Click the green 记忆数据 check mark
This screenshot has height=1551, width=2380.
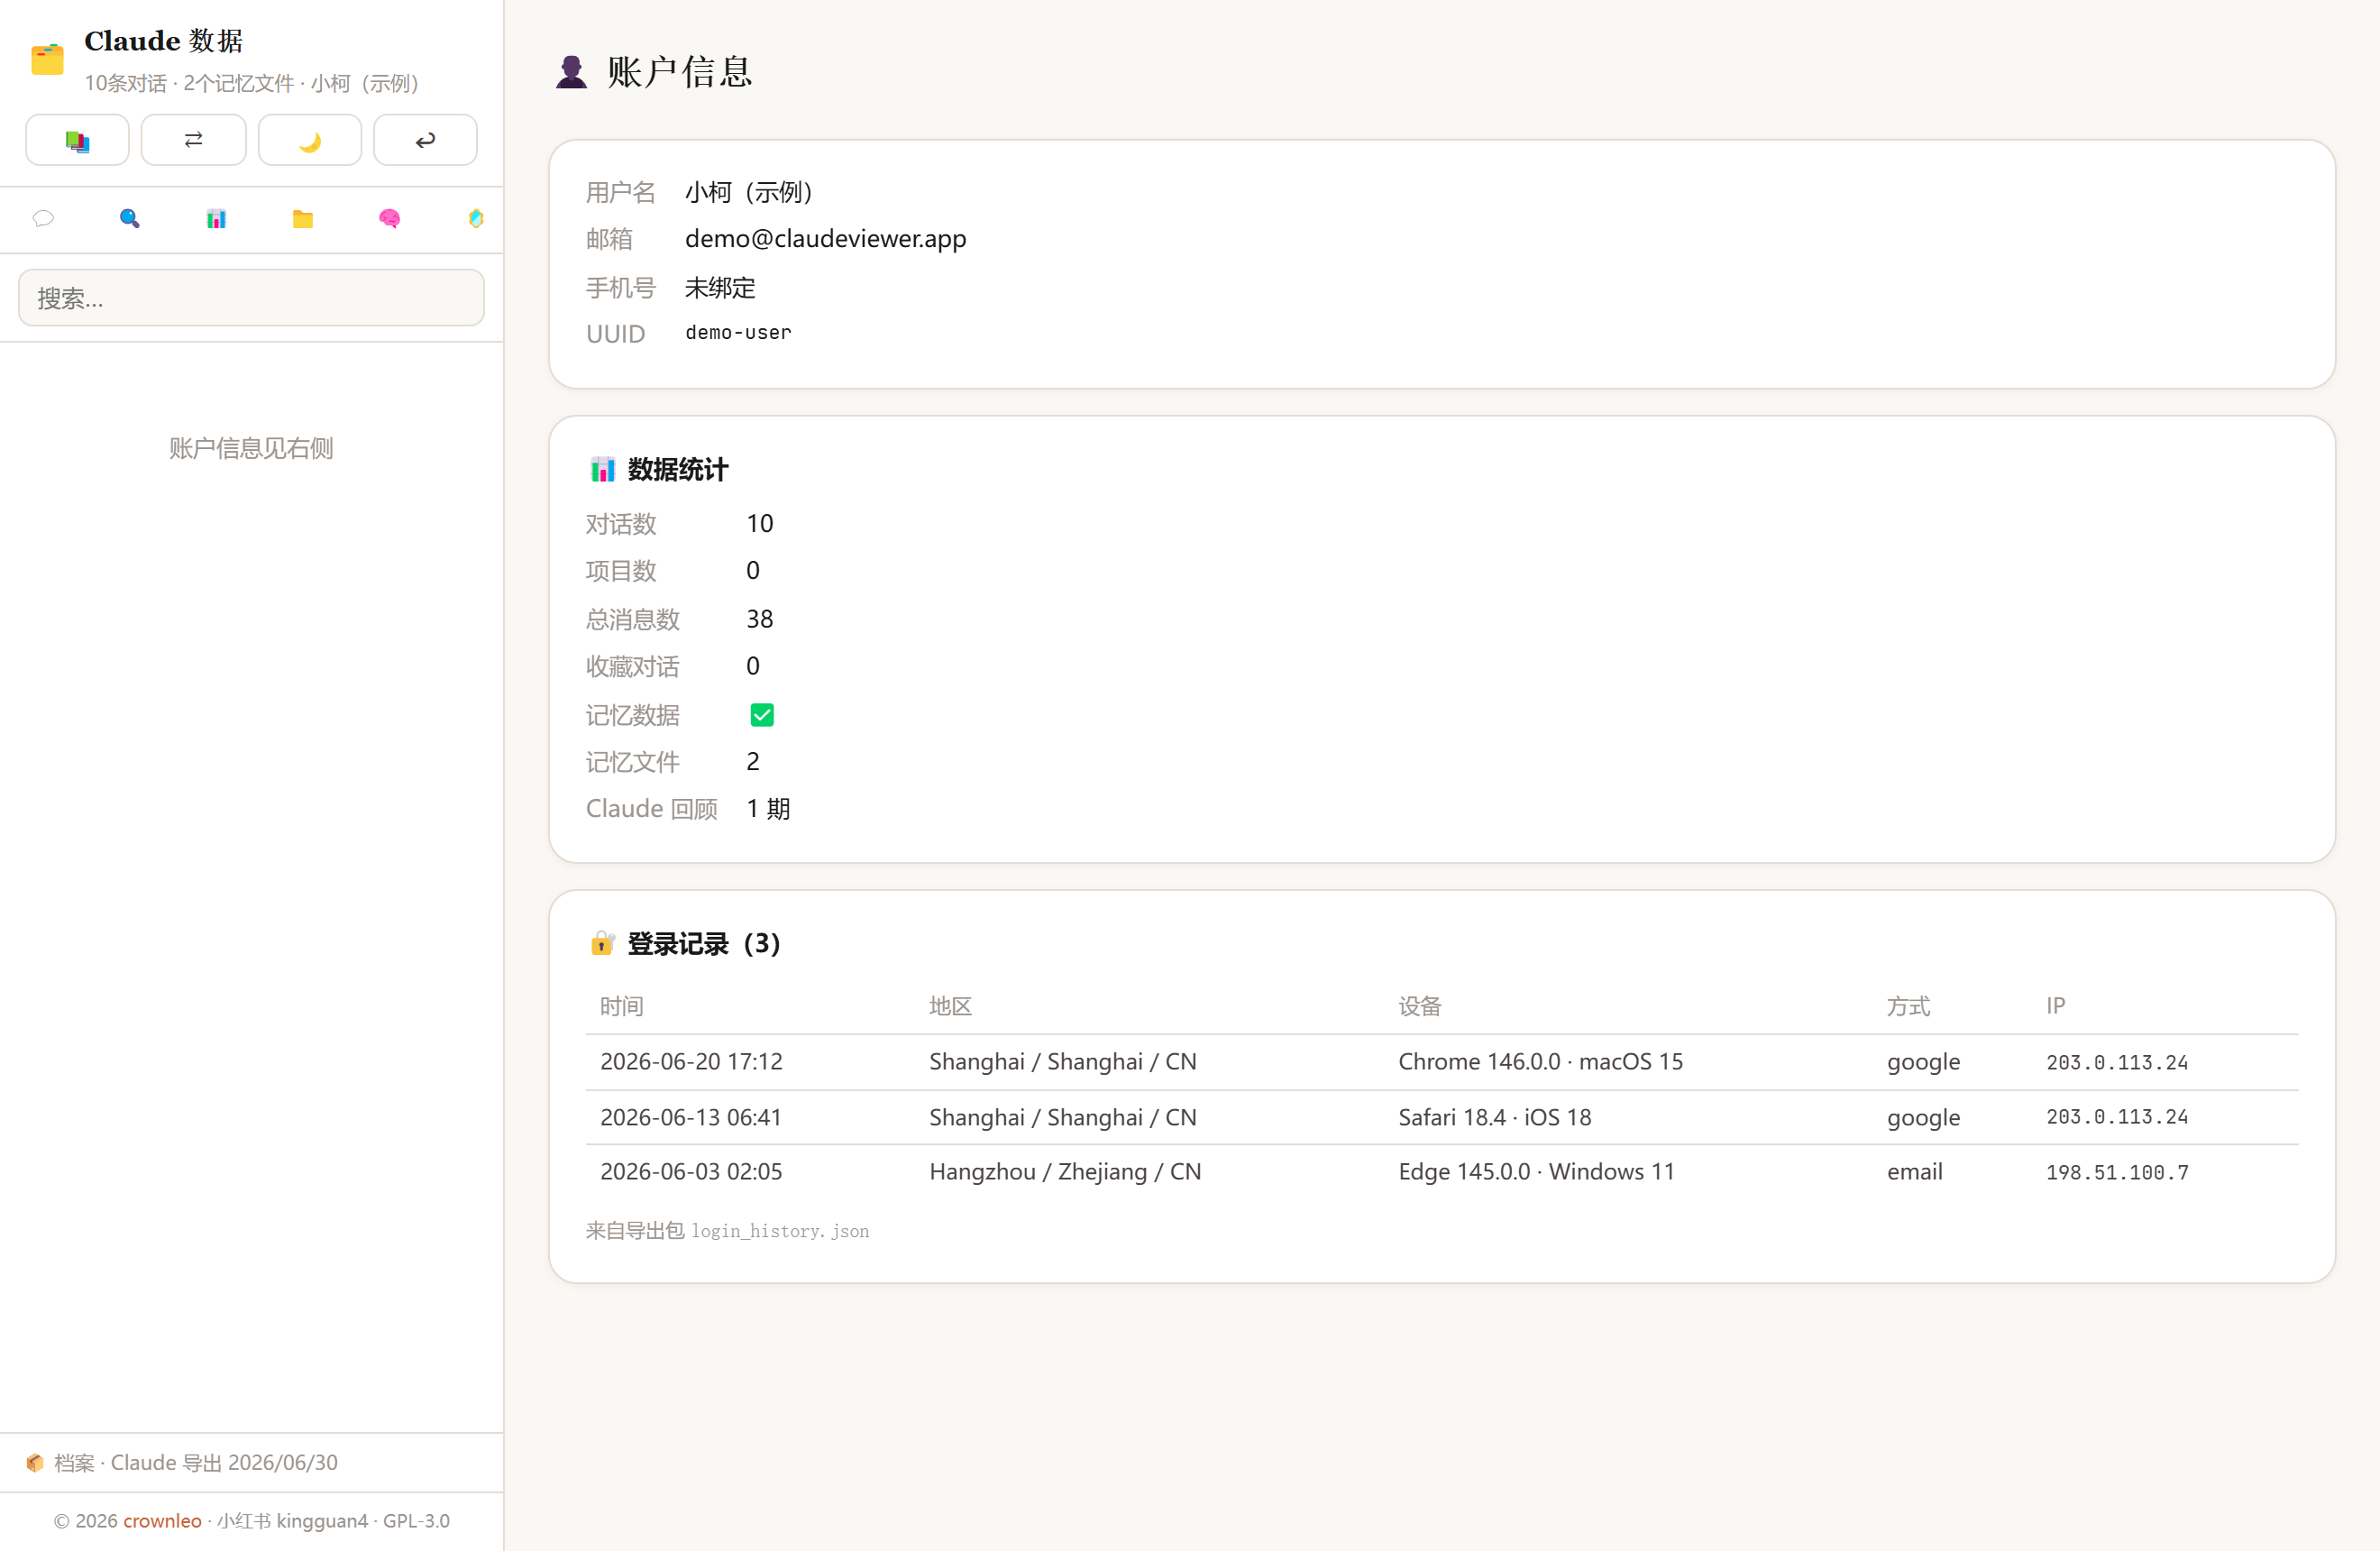pyautogui.click(x=762, y=715)
